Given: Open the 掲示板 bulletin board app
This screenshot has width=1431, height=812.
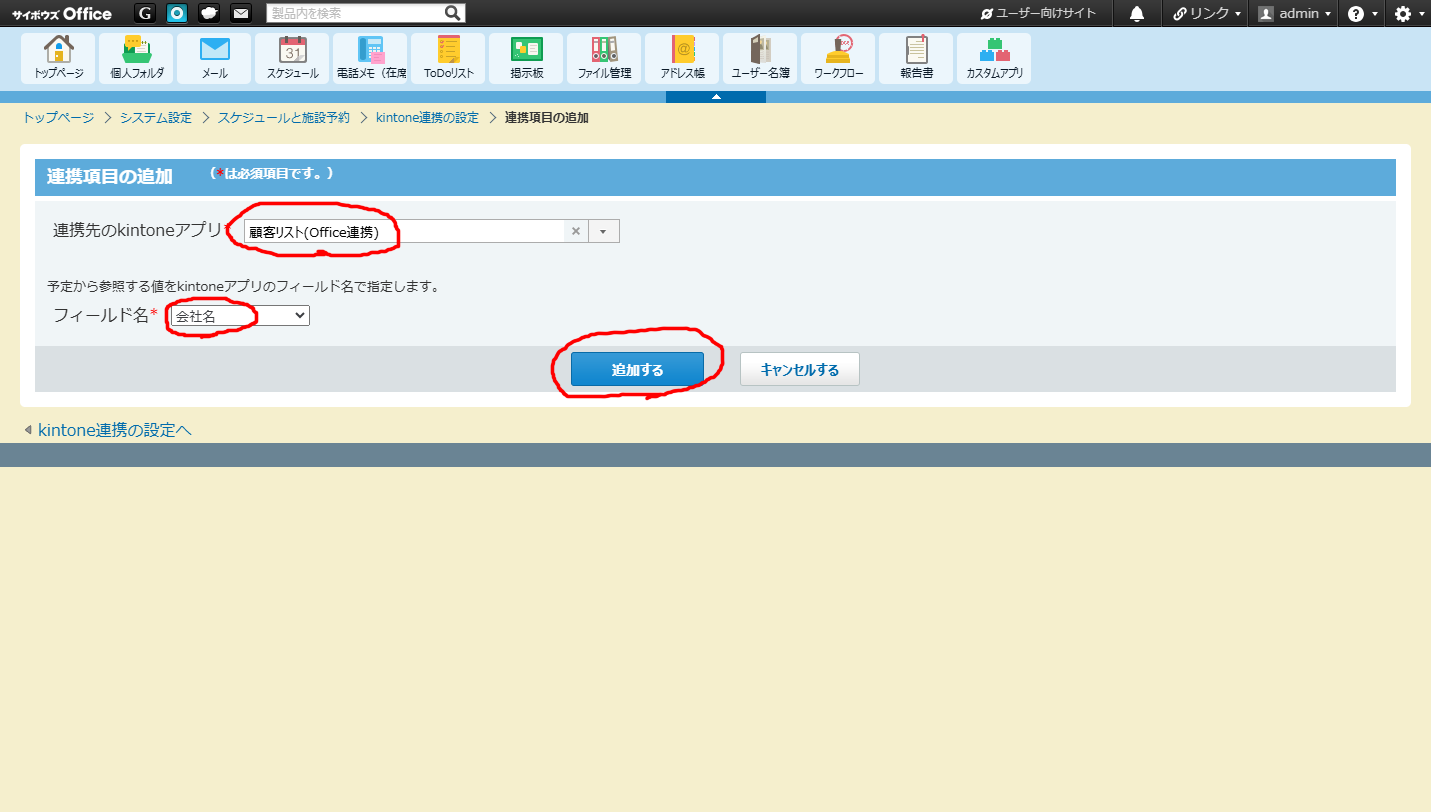Looking at the screenshot, I should pyautogui.click(x=527, y=59).
